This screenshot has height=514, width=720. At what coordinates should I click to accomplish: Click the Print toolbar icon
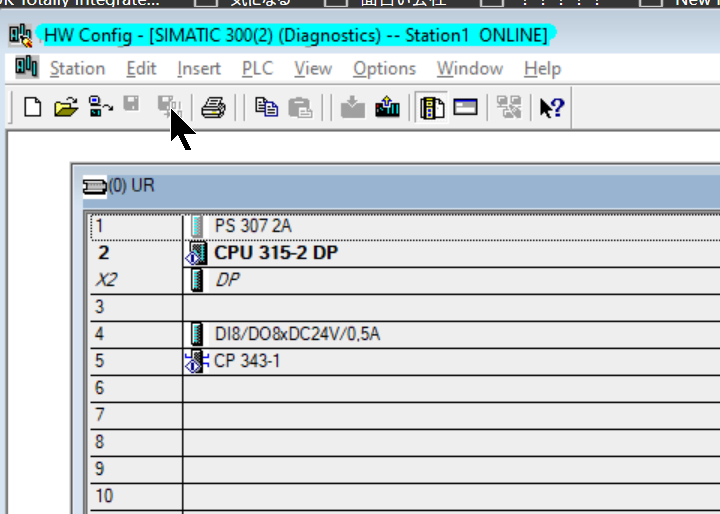click(x=214, y=107)
